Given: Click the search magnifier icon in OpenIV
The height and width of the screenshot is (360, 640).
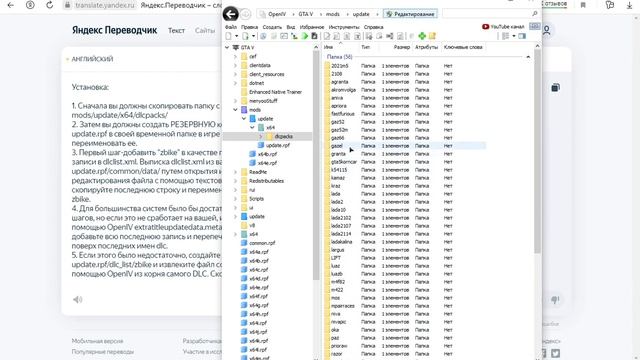Looking at the screenshot, I should click(x=534, y=14).
